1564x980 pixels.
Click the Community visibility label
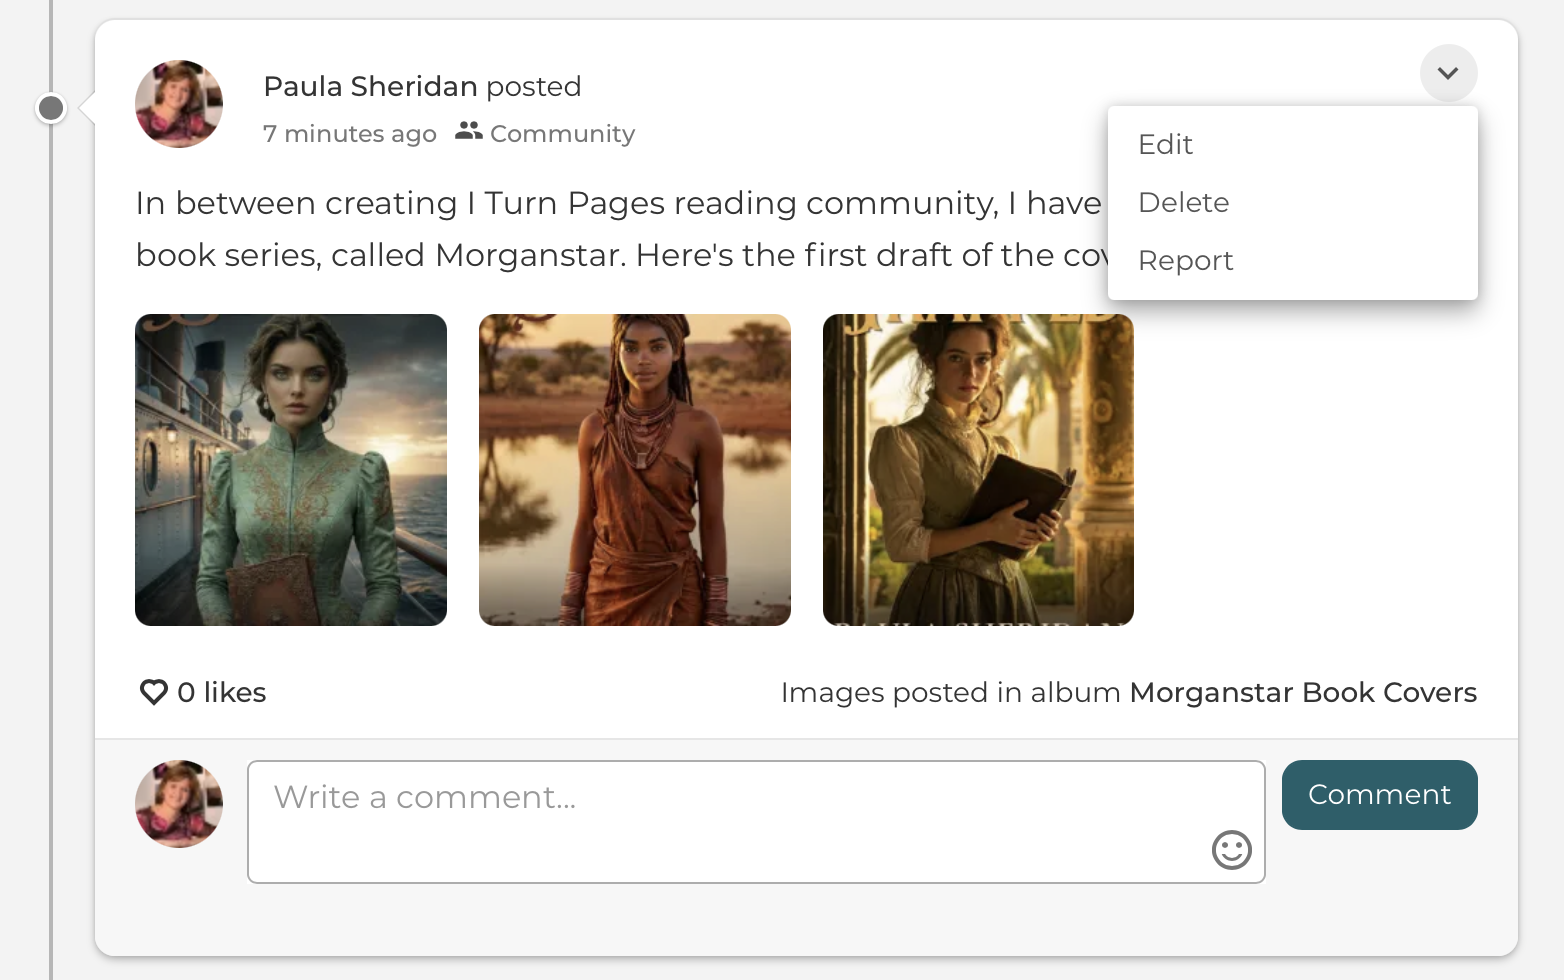(x=563, y=134)
